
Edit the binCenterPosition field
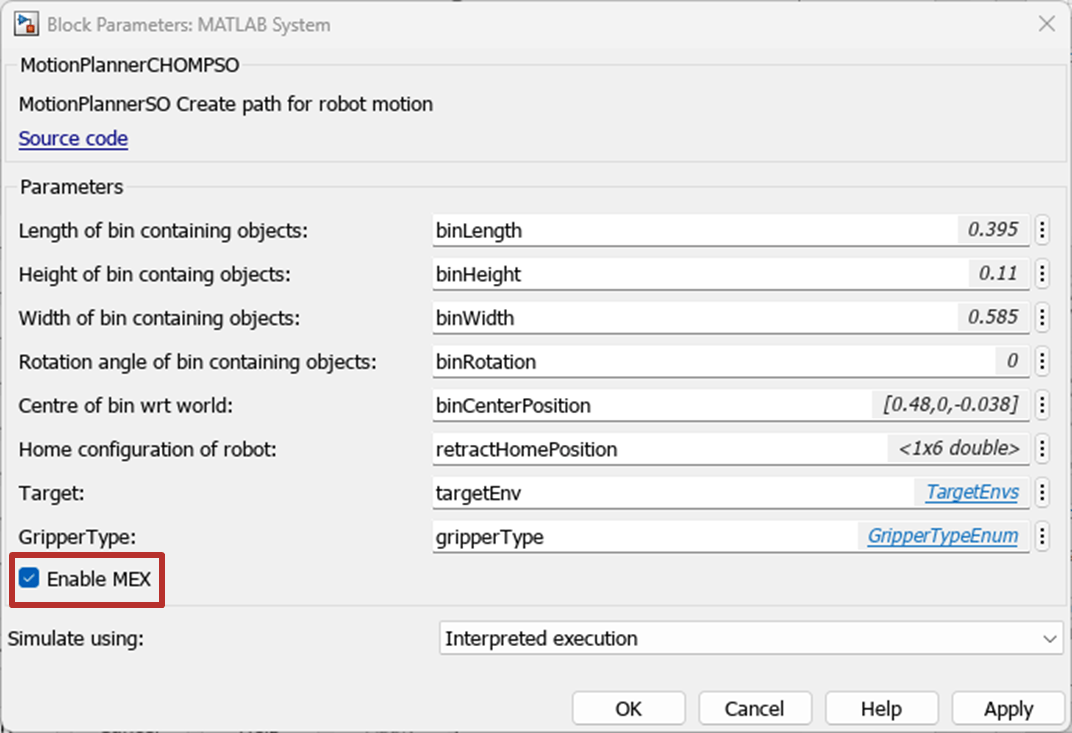(x=650, y=405)
